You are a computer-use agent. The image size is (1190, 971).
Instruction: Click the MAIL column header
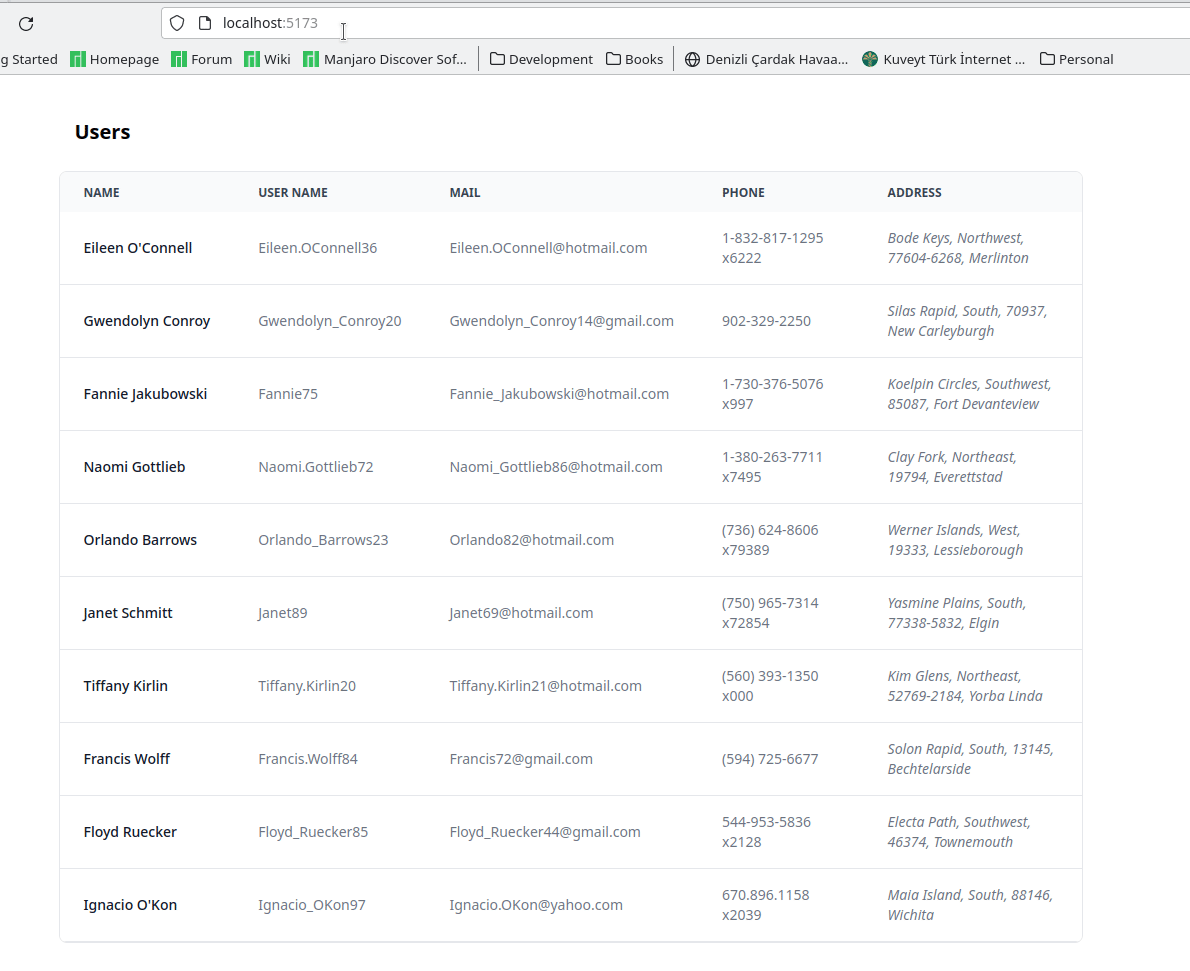(x=464, y=192)
